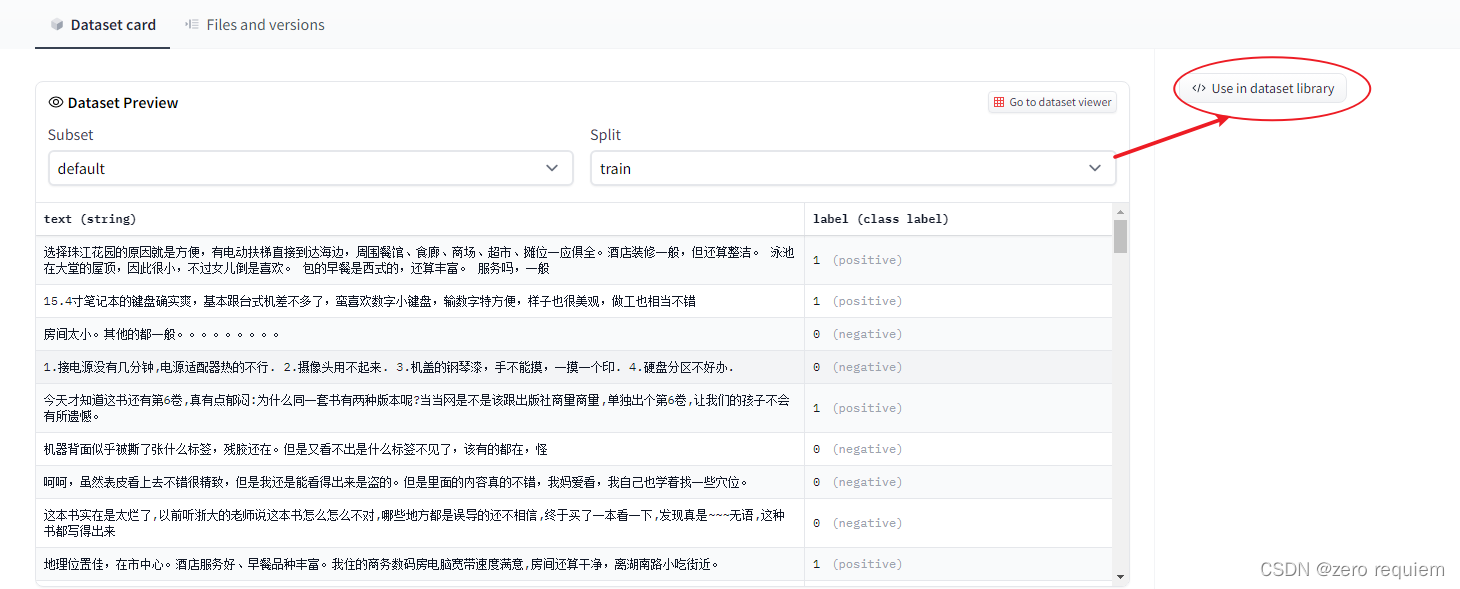Open the Files and versions tab
This screenshot has height=589, width=1460.
pyautogui.click(x=255, y=25)
